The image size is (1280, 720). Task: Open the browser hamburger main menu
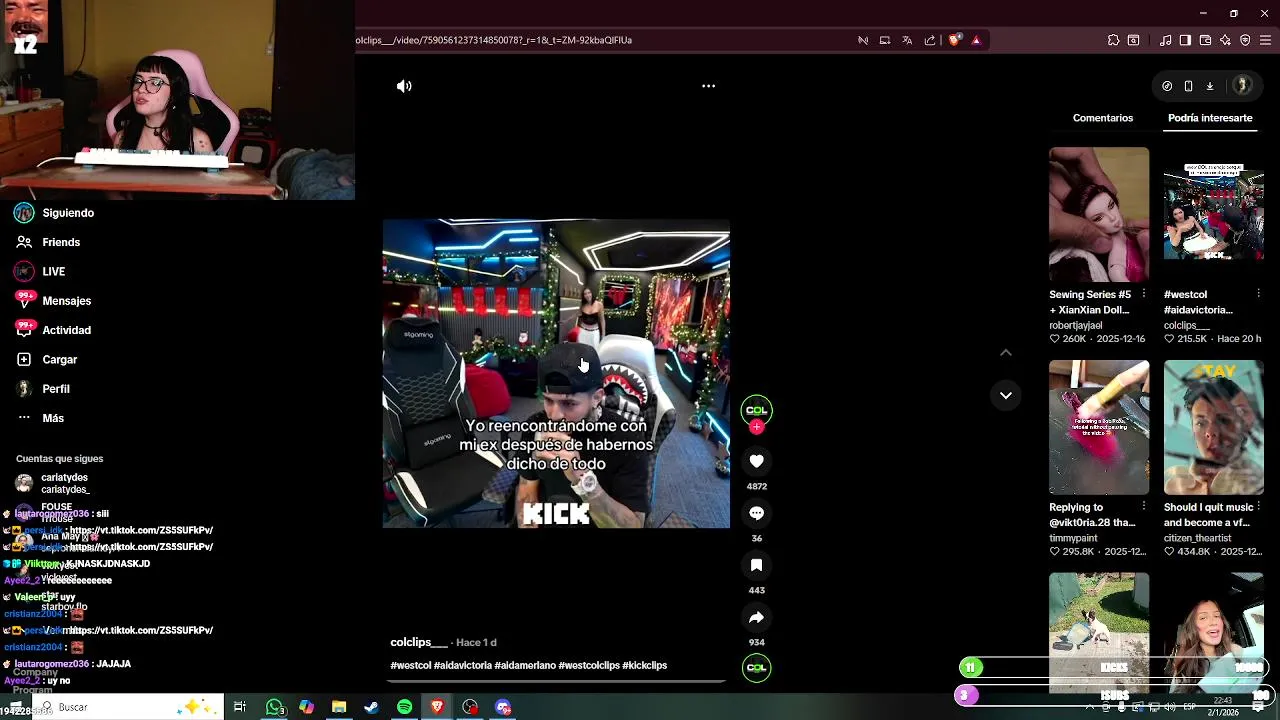pyautogui.click(x=1265, y=40)
